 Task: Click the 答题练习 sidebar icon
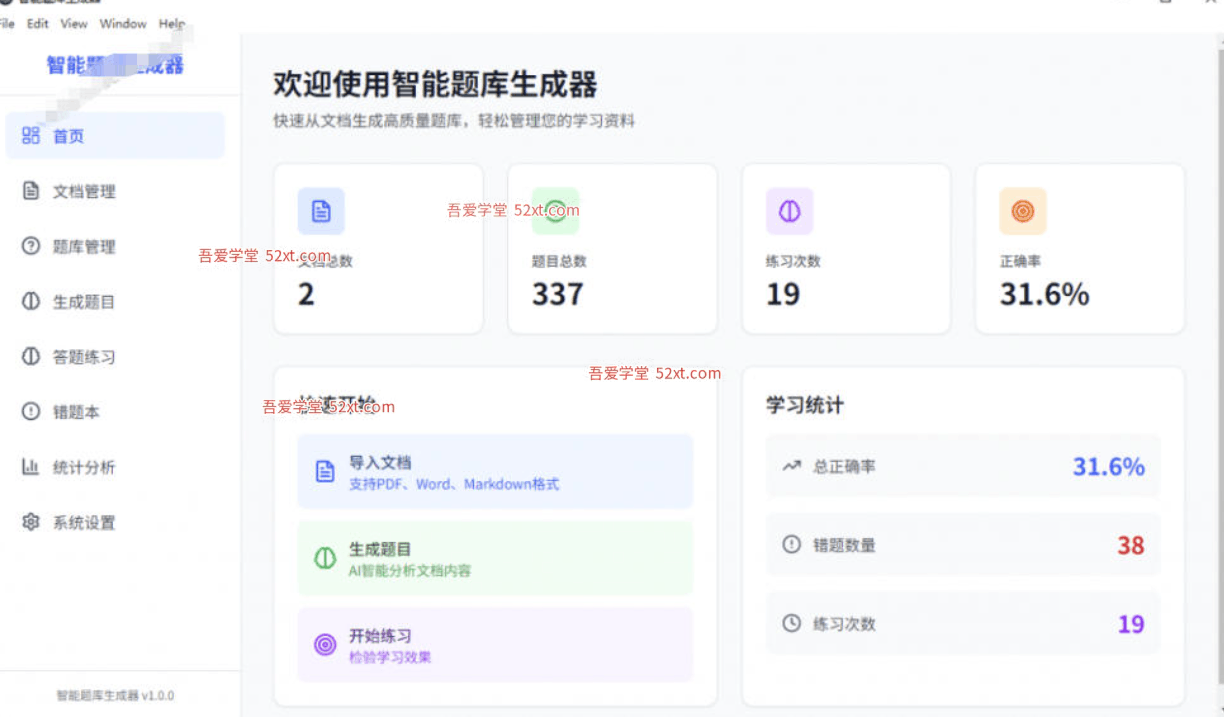click(x=31, y=356)
